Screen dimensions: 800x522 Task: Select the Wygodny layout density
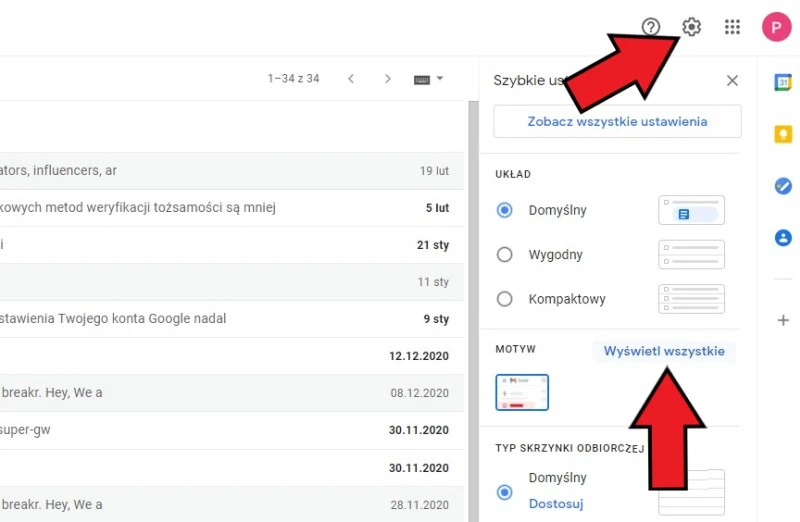[x=505, y=255]
